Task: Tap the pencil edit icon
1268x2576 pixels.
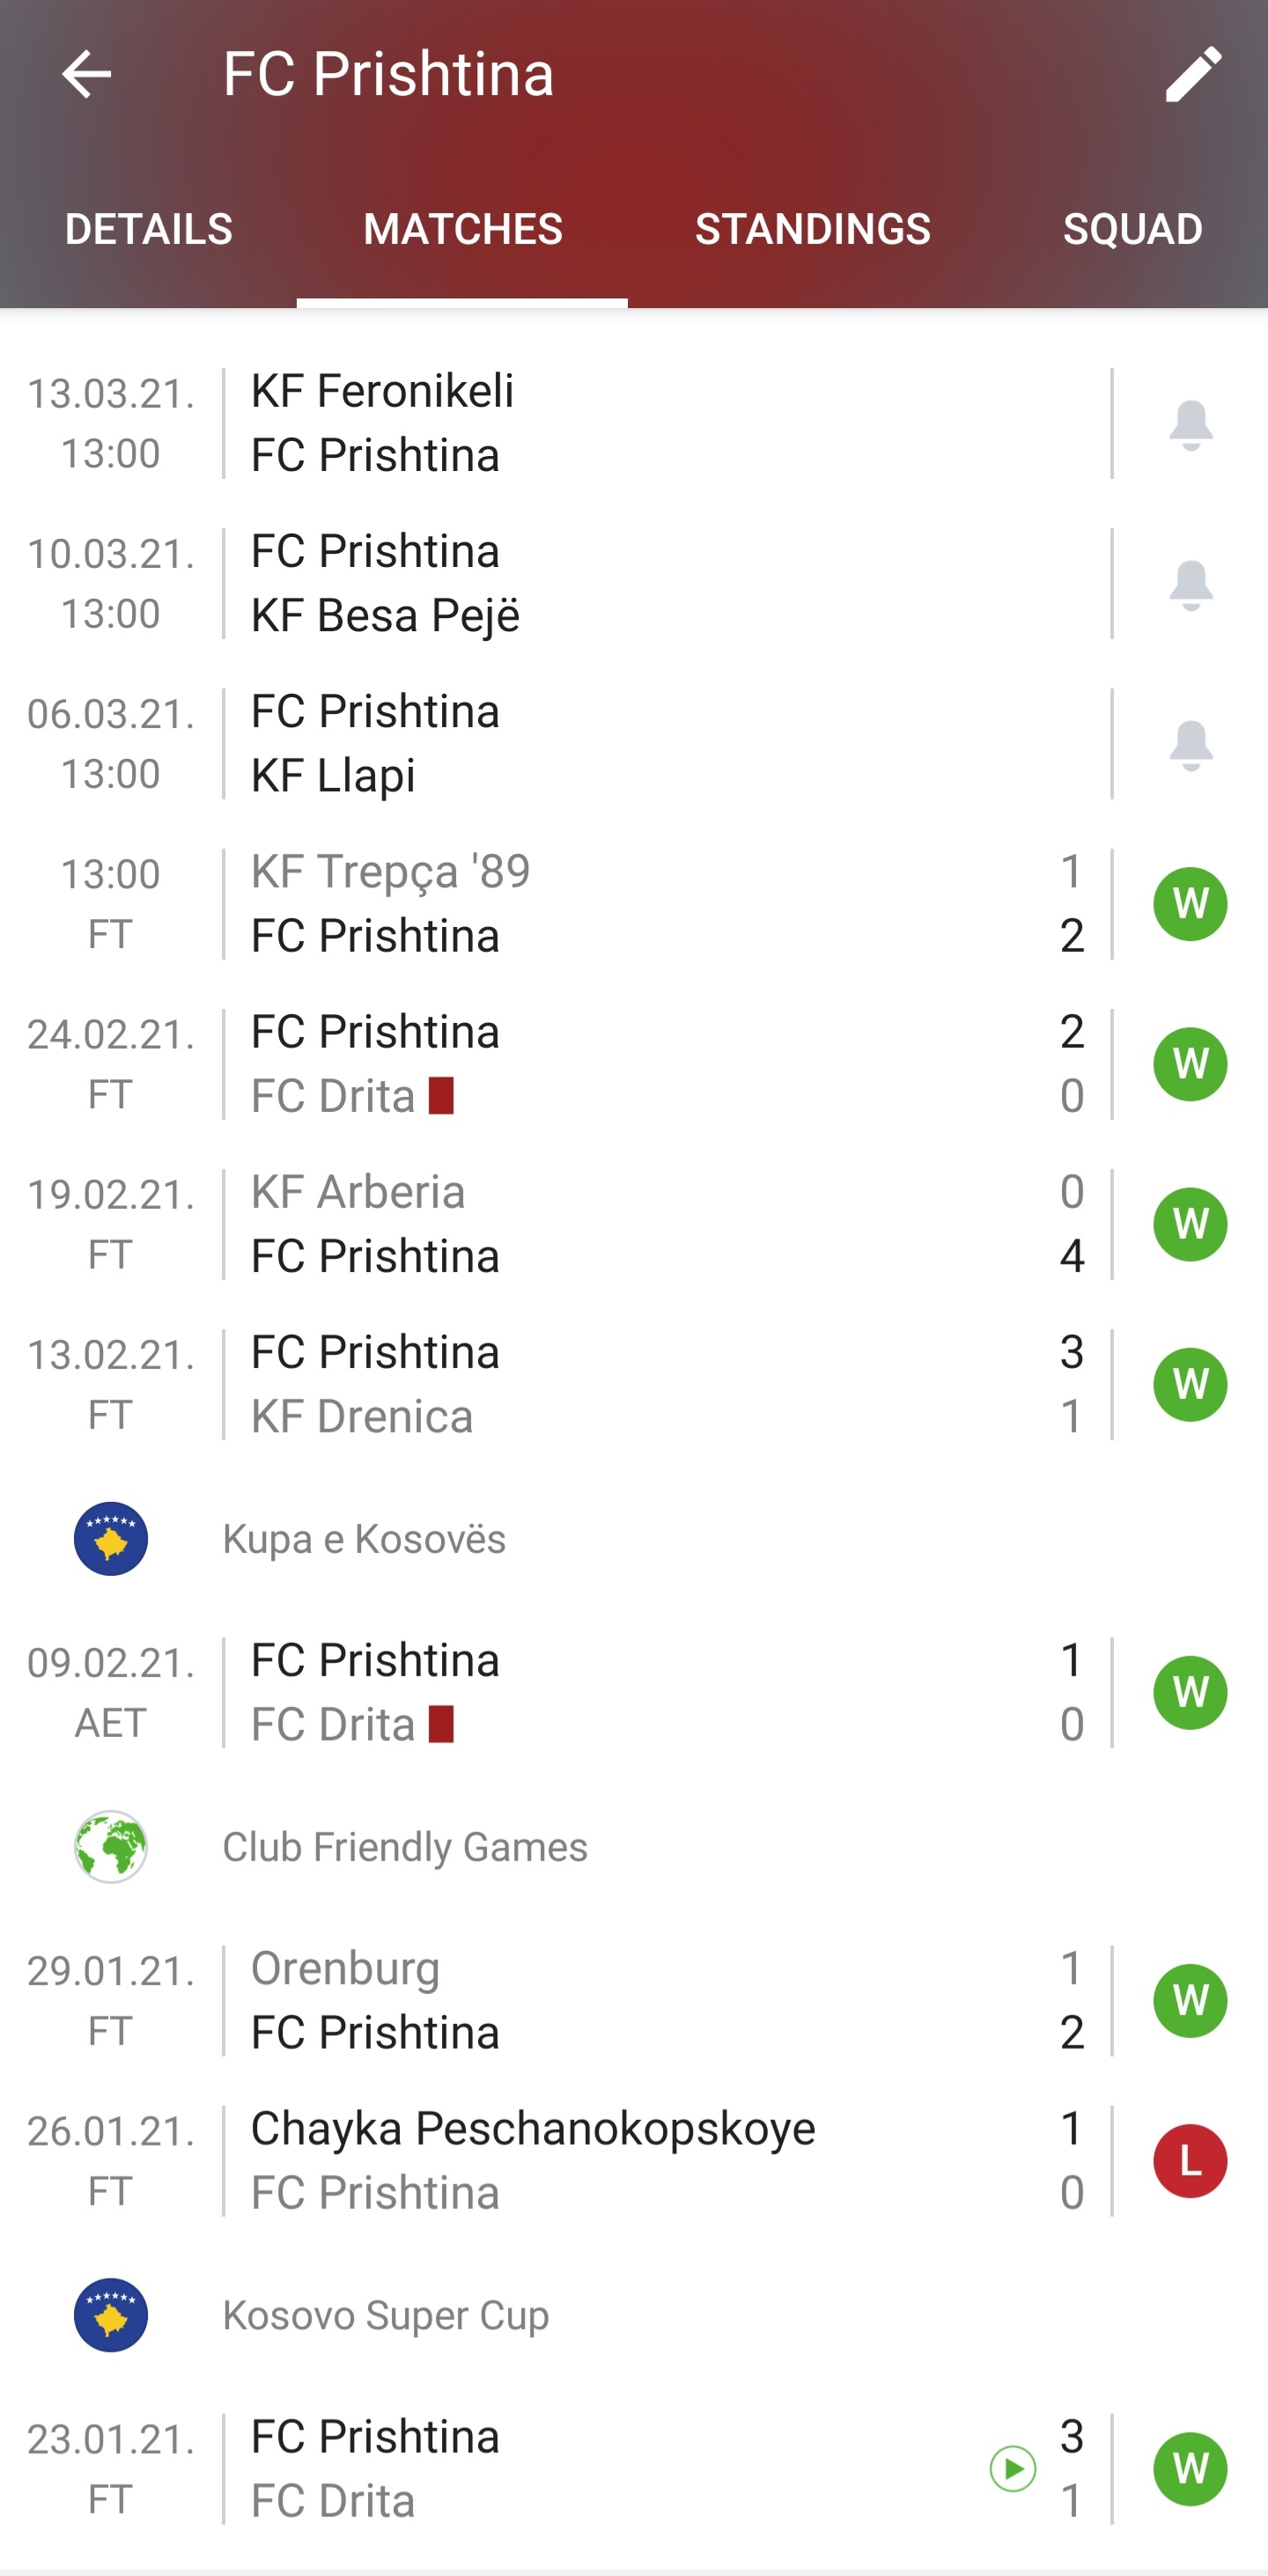Action: 1192,75
